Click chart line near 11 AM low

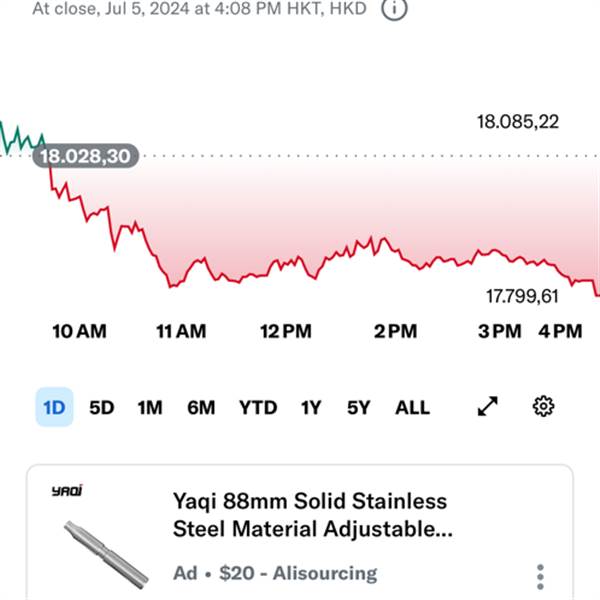pos(171,285)
